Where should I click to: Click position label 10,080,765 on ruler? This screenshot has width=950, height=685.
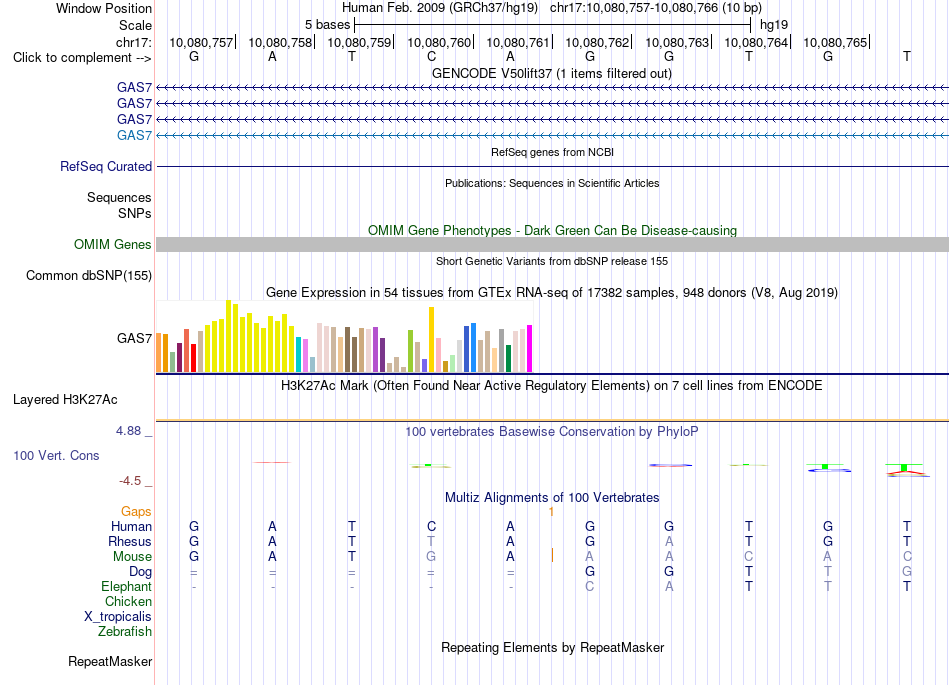pos(835,42)
